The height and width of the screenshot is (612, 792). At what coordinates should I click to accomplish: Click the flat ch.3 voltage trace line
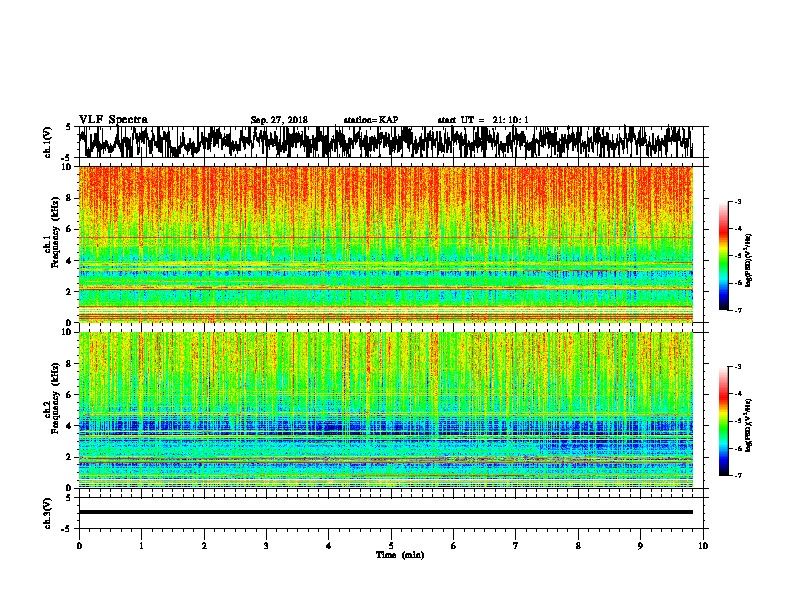click(x=385, y=512)
